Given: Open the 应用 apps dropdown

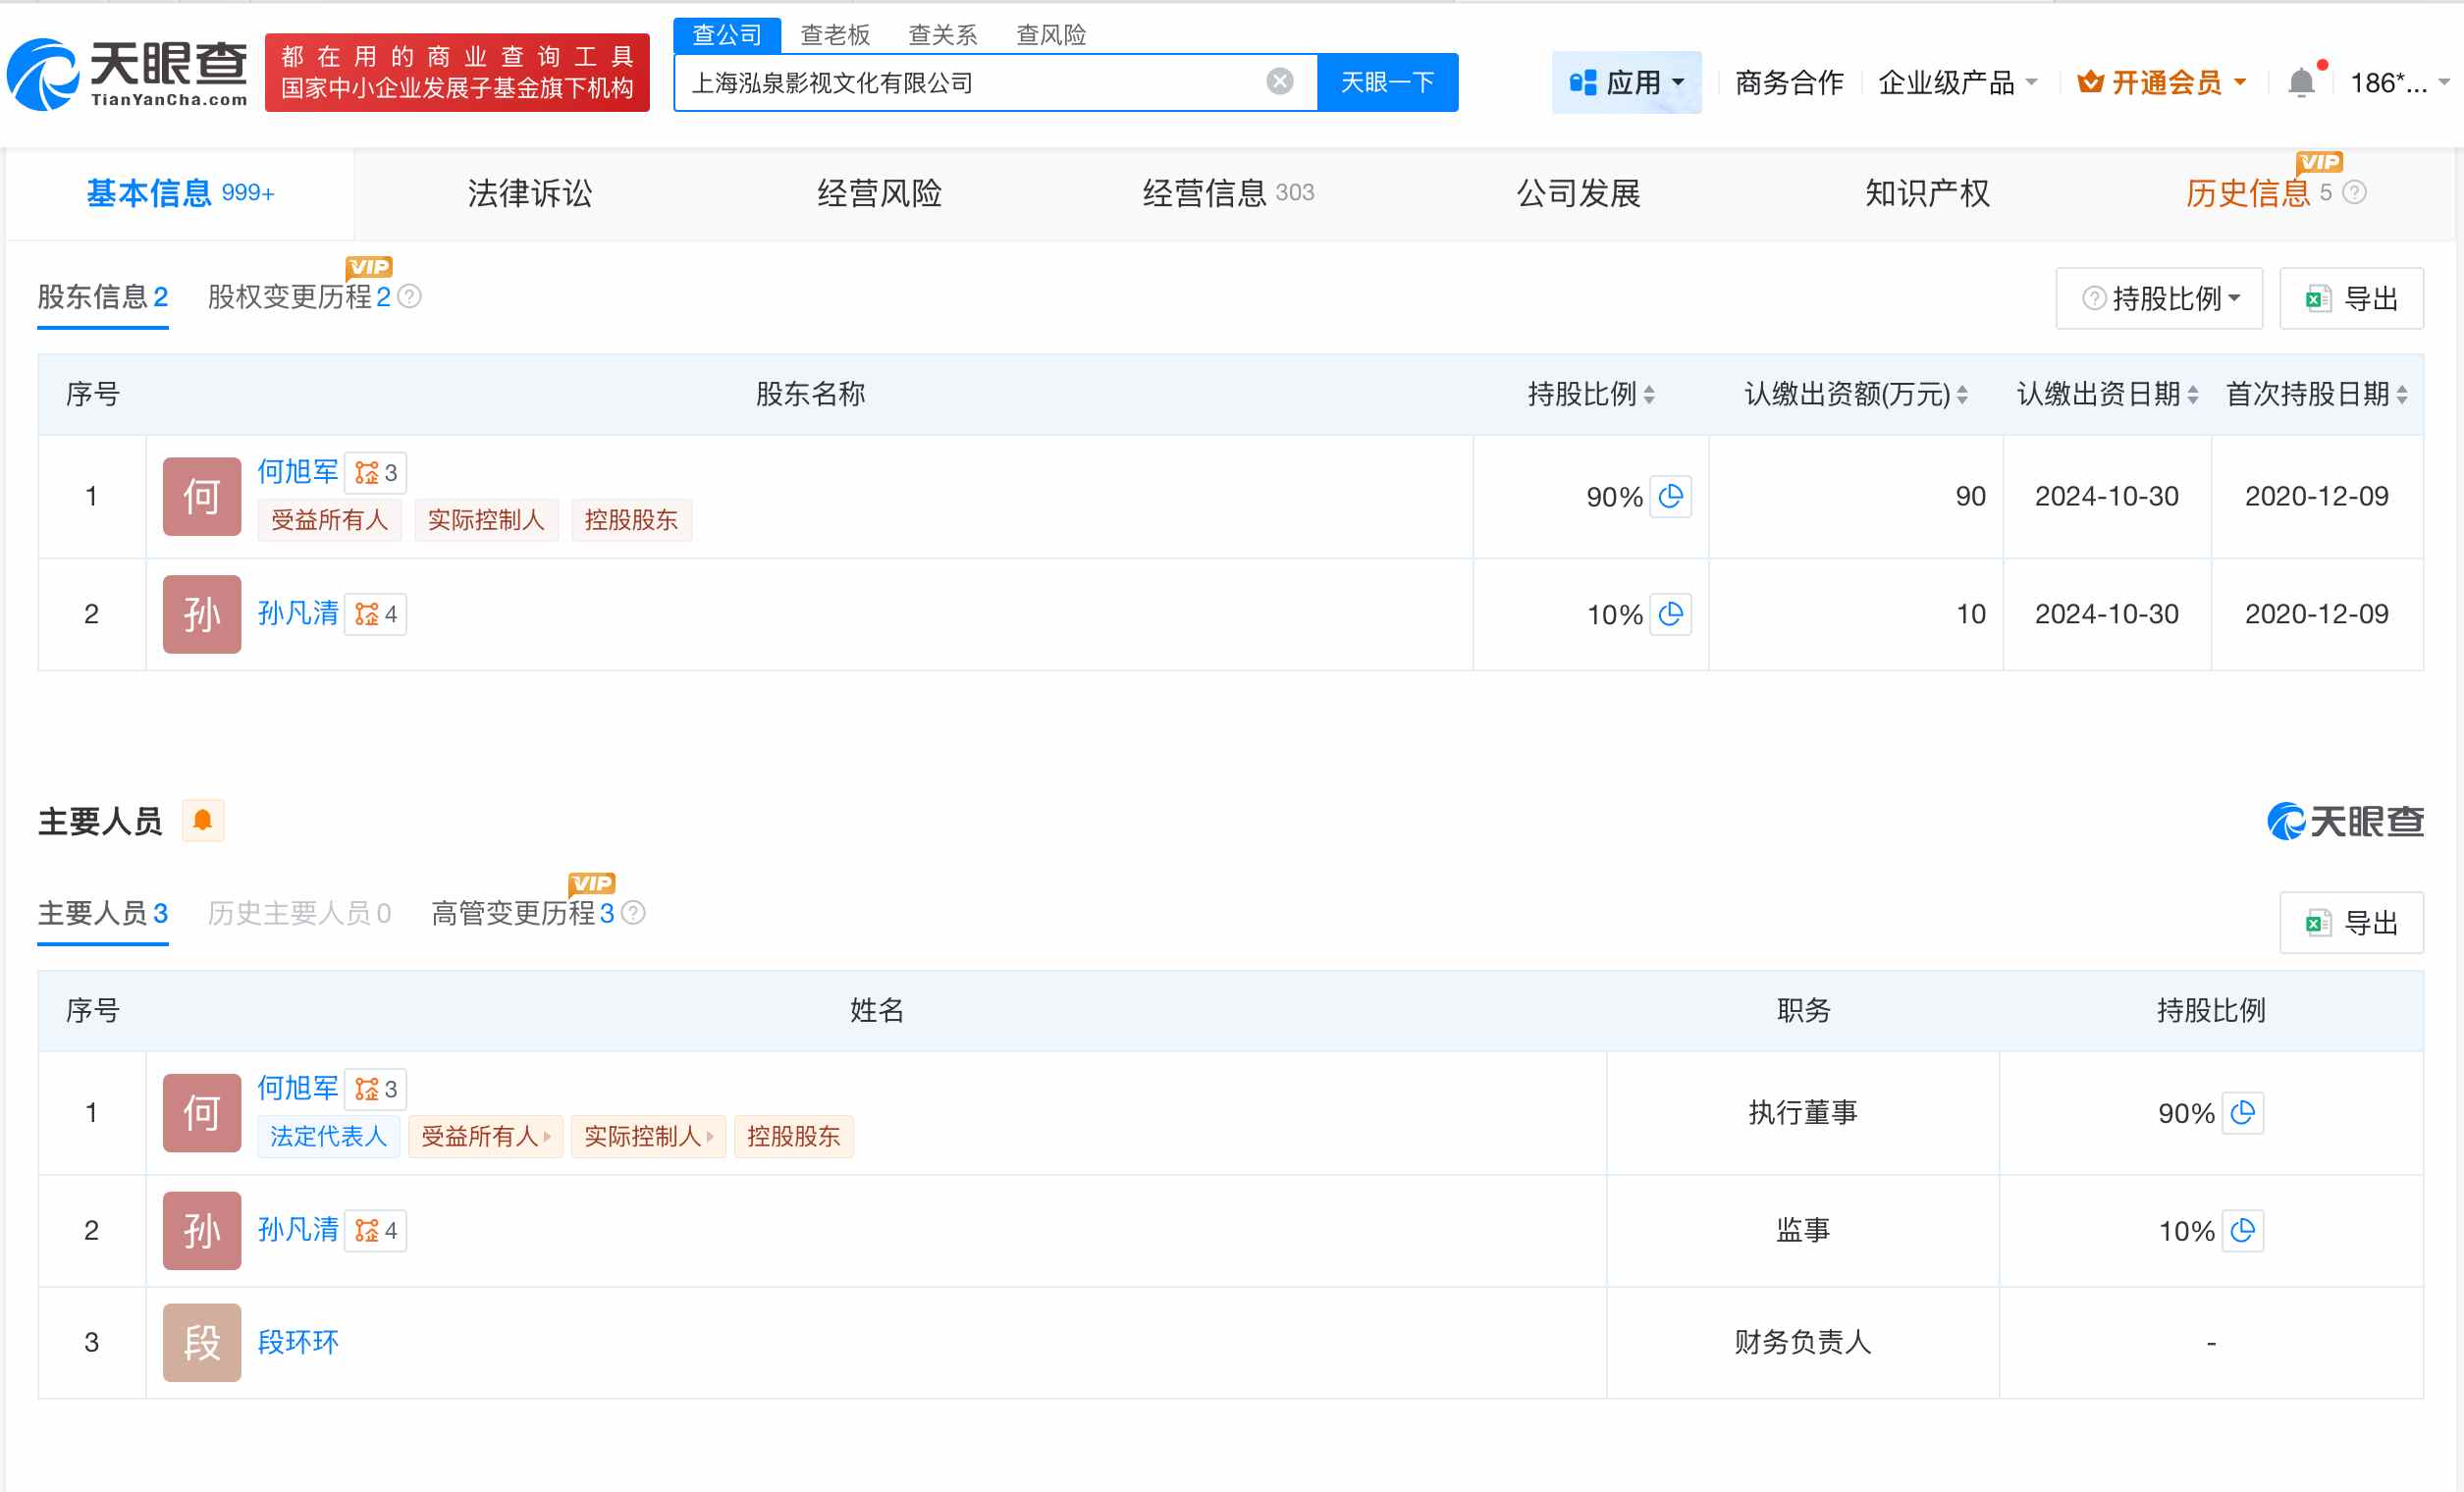Looking at the screenshot, I should coord(1627,82).
